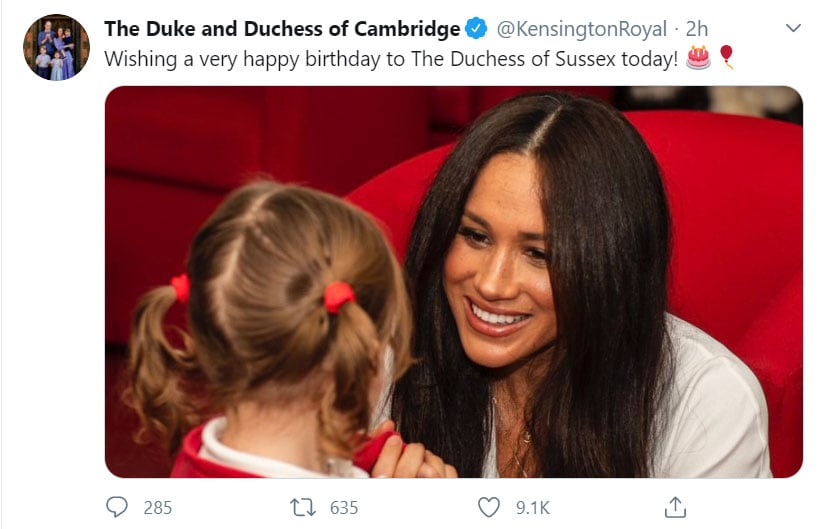Open The Duke and Duchess of Cambridge profile name
The image size is (821, 529).
[x=282, y=28]
